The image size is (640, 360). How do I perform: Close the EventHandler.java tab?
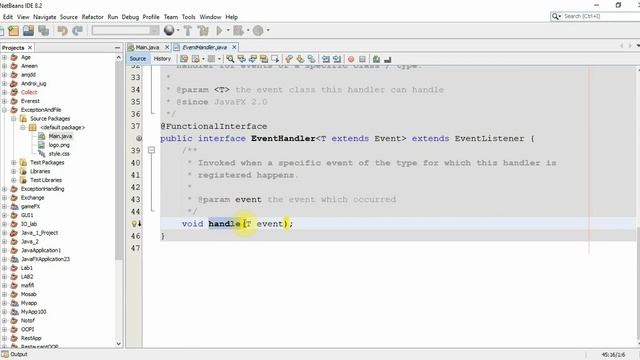(x=234, y=47)
